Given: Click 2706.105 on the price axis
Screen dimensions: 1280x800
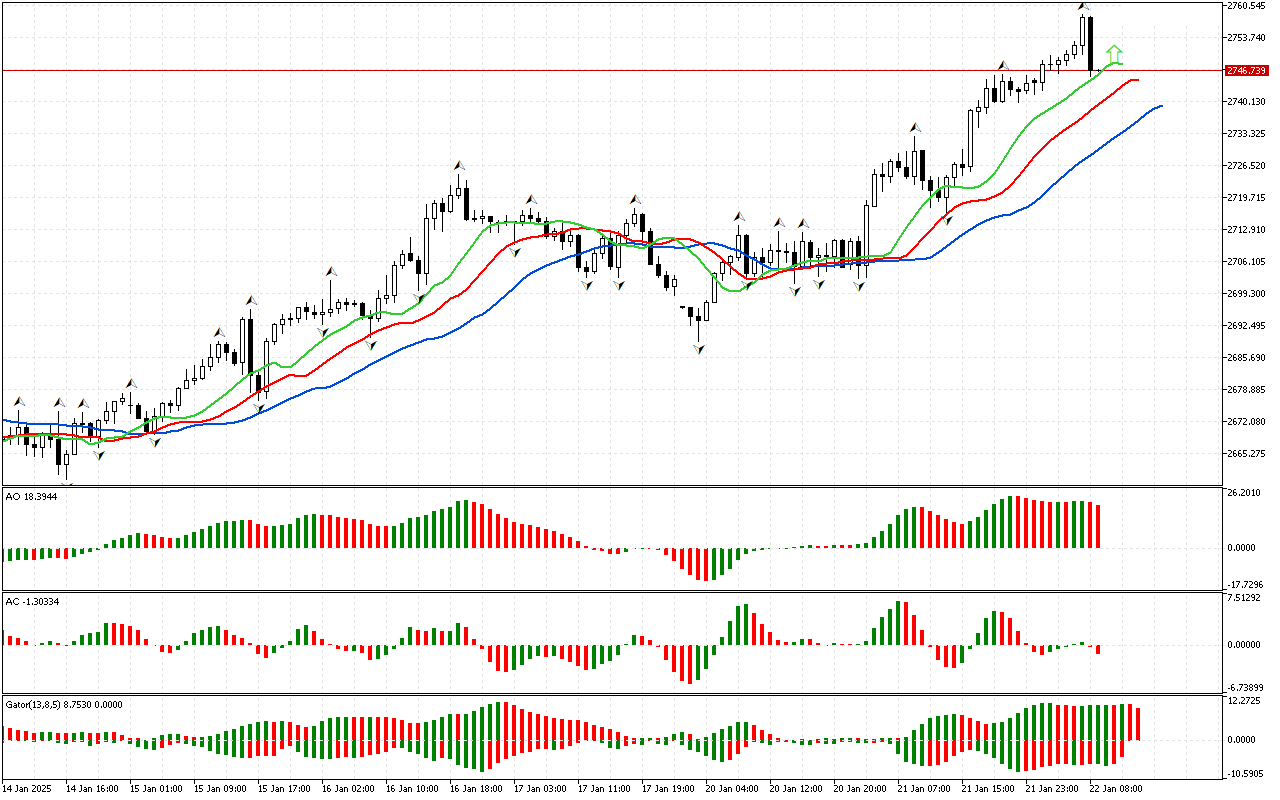Looking at the screenshot, I should tap(1245, 262).
